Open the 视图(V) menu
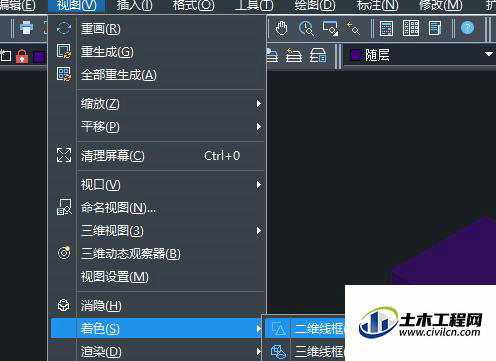 [x=76, y=5]
